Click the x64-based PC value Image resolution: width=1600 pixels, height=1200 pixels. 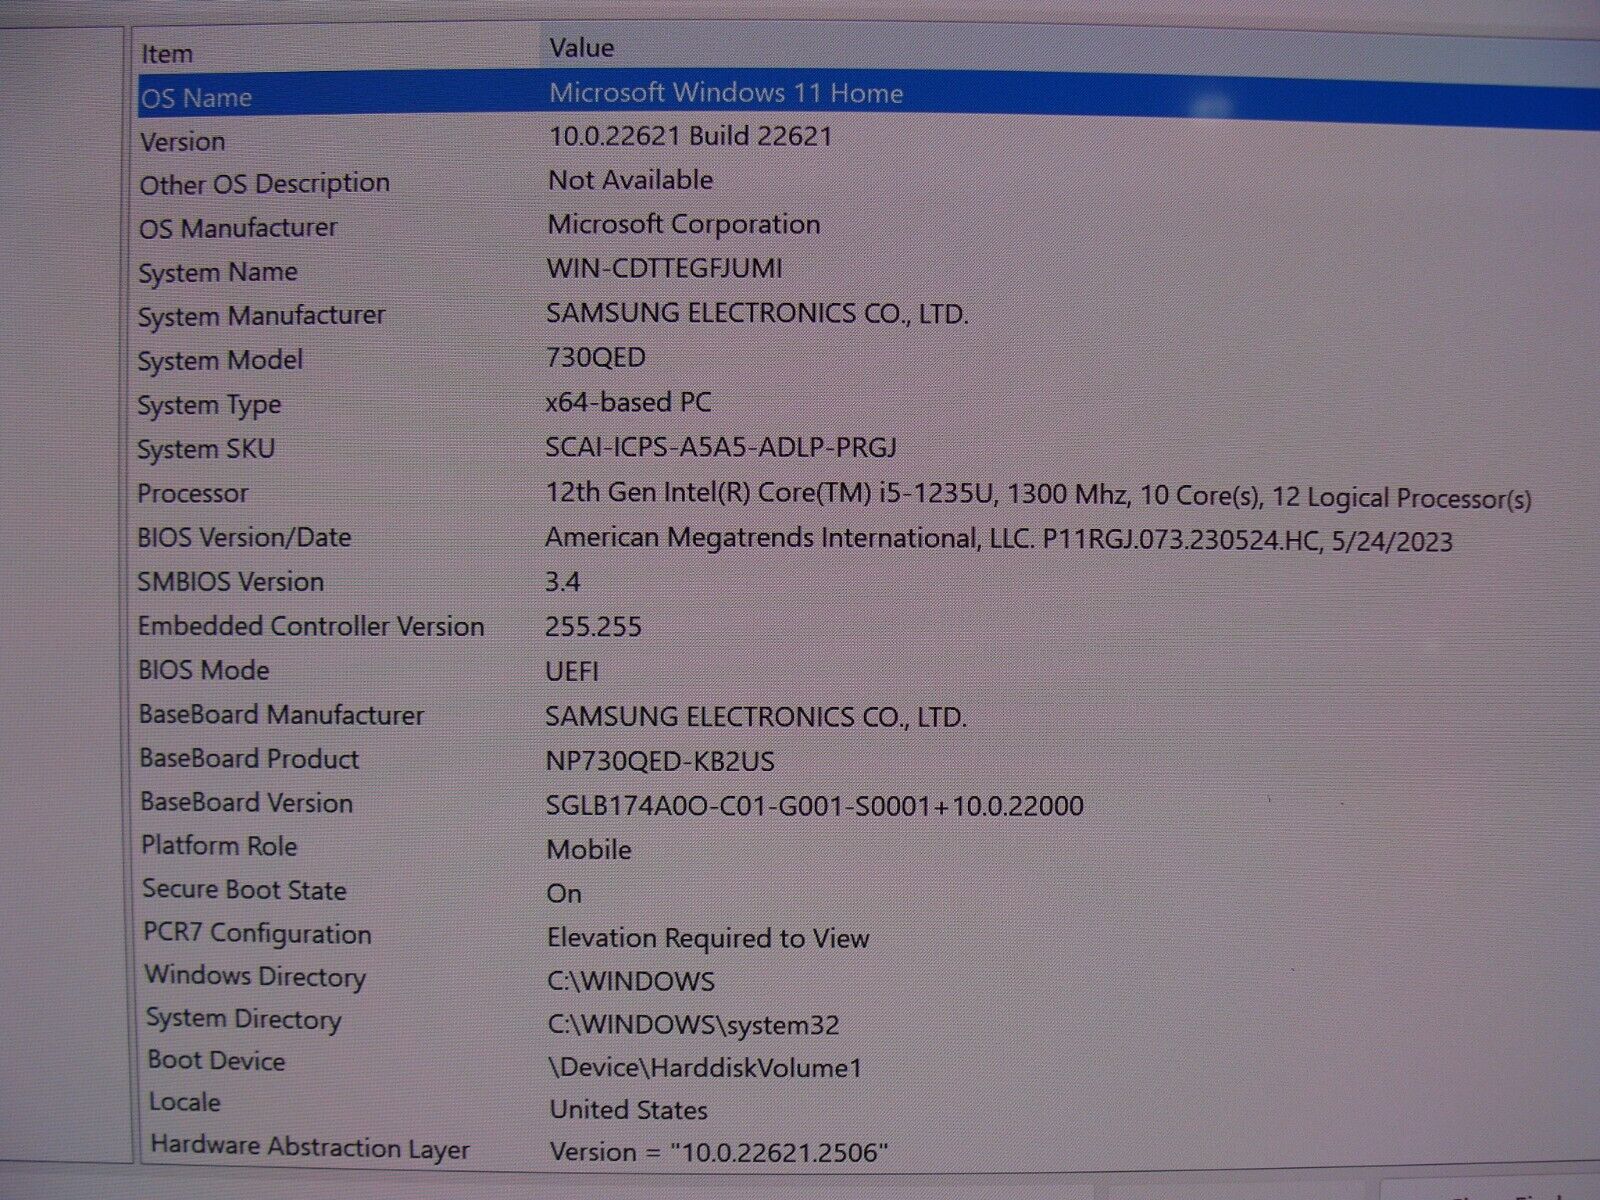click(x=628, y=403)
